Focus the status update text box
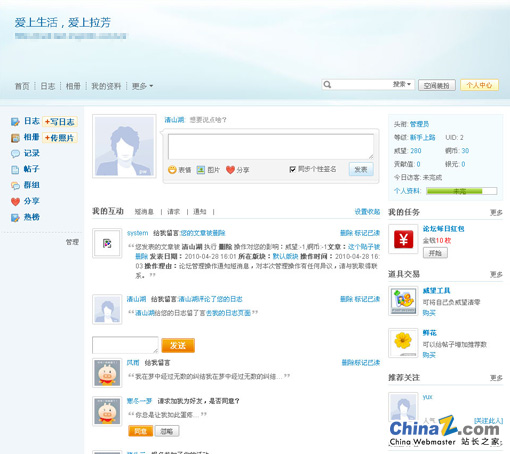Screen dimensions: 510x454 [x=271, y=147]
